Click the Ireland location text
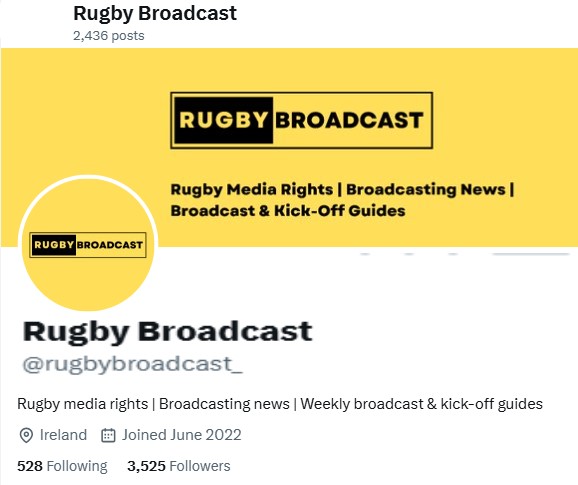The height and width of the screenshot is (485, 578). coord(63,435)
